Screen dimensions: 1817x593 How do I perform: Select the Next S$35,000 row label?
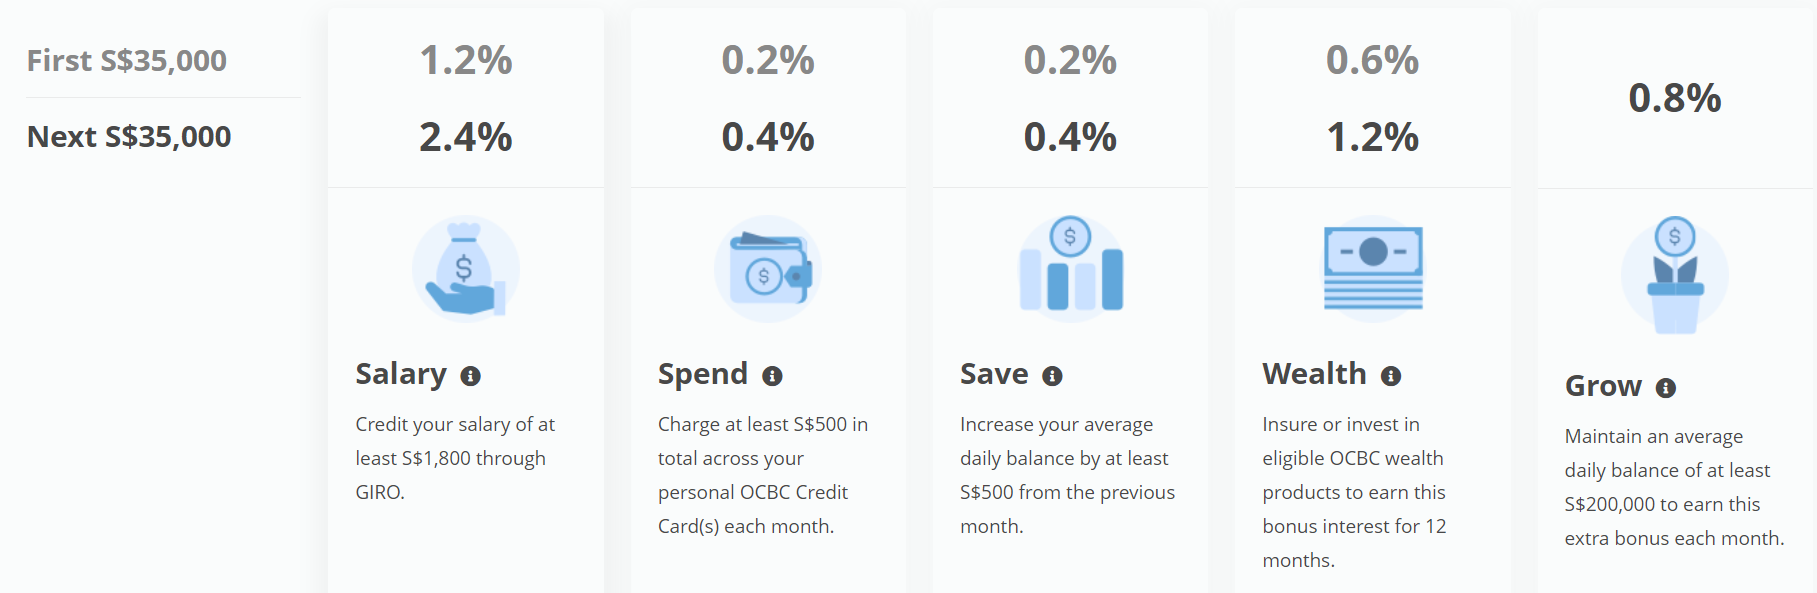click(129, 137)
